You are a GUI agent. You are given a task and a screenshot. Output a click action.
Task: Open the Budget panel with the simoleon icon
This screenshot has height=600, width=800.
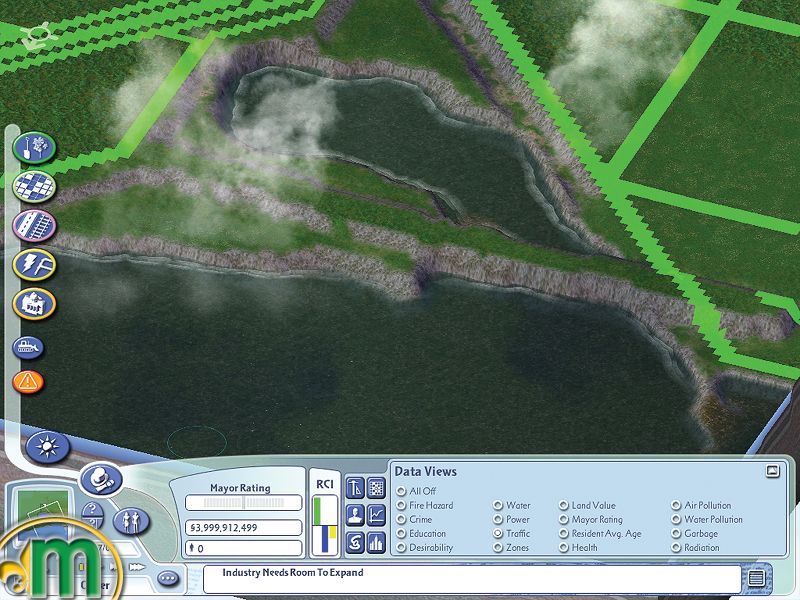point(355,542)
